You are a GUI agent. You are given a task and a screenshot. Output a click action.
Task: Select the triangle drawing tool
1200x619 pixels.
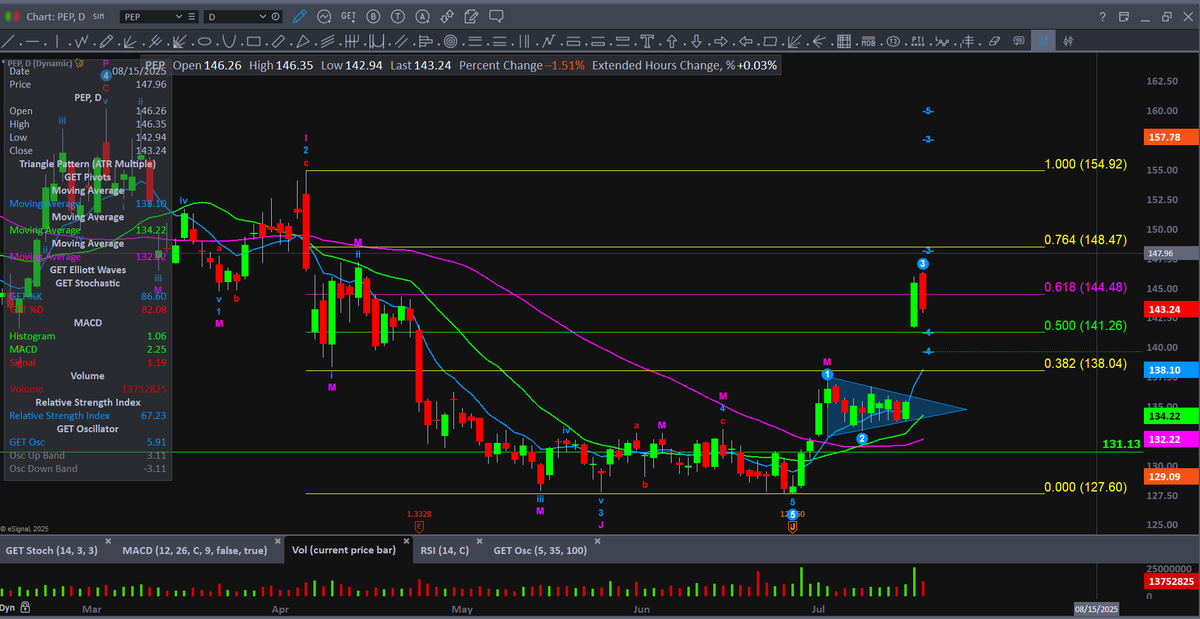click(302, 41)
